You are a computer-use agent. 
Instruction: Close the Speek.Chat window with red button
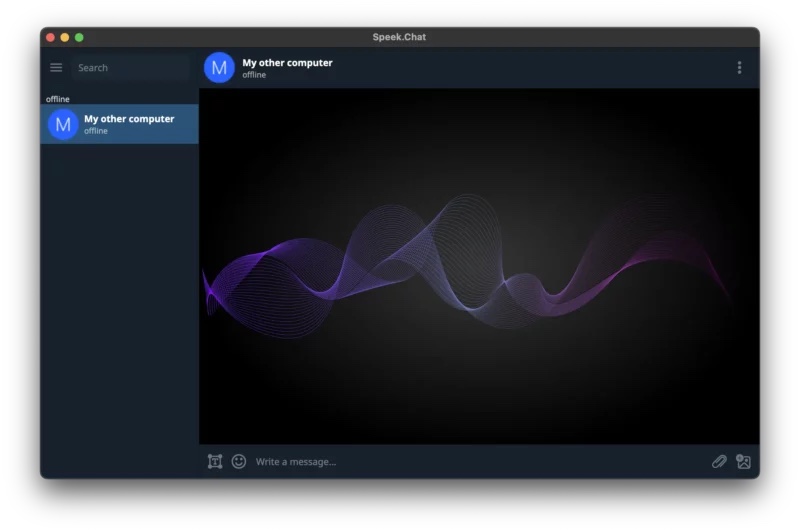[50, 37]
